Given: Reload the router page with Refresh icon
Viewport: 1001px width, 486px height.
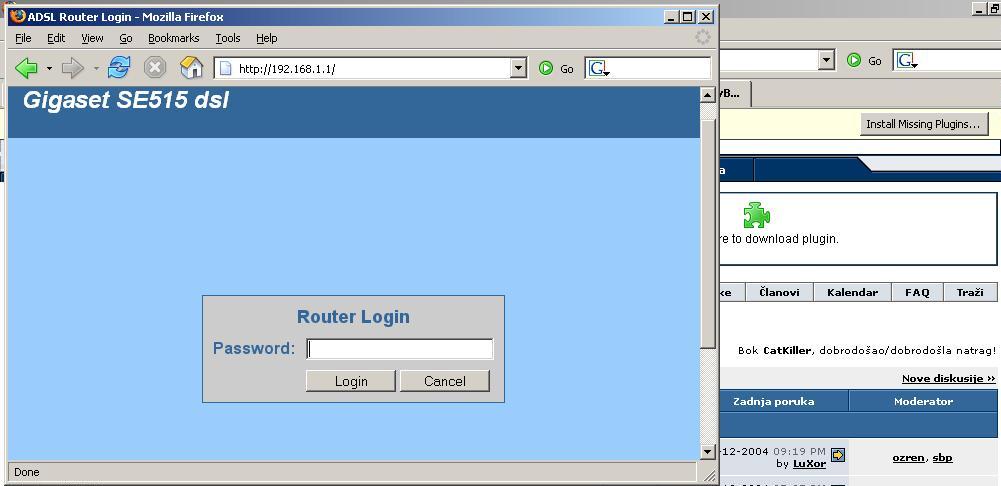Looking at the screenshot, I should pos(119,67).
